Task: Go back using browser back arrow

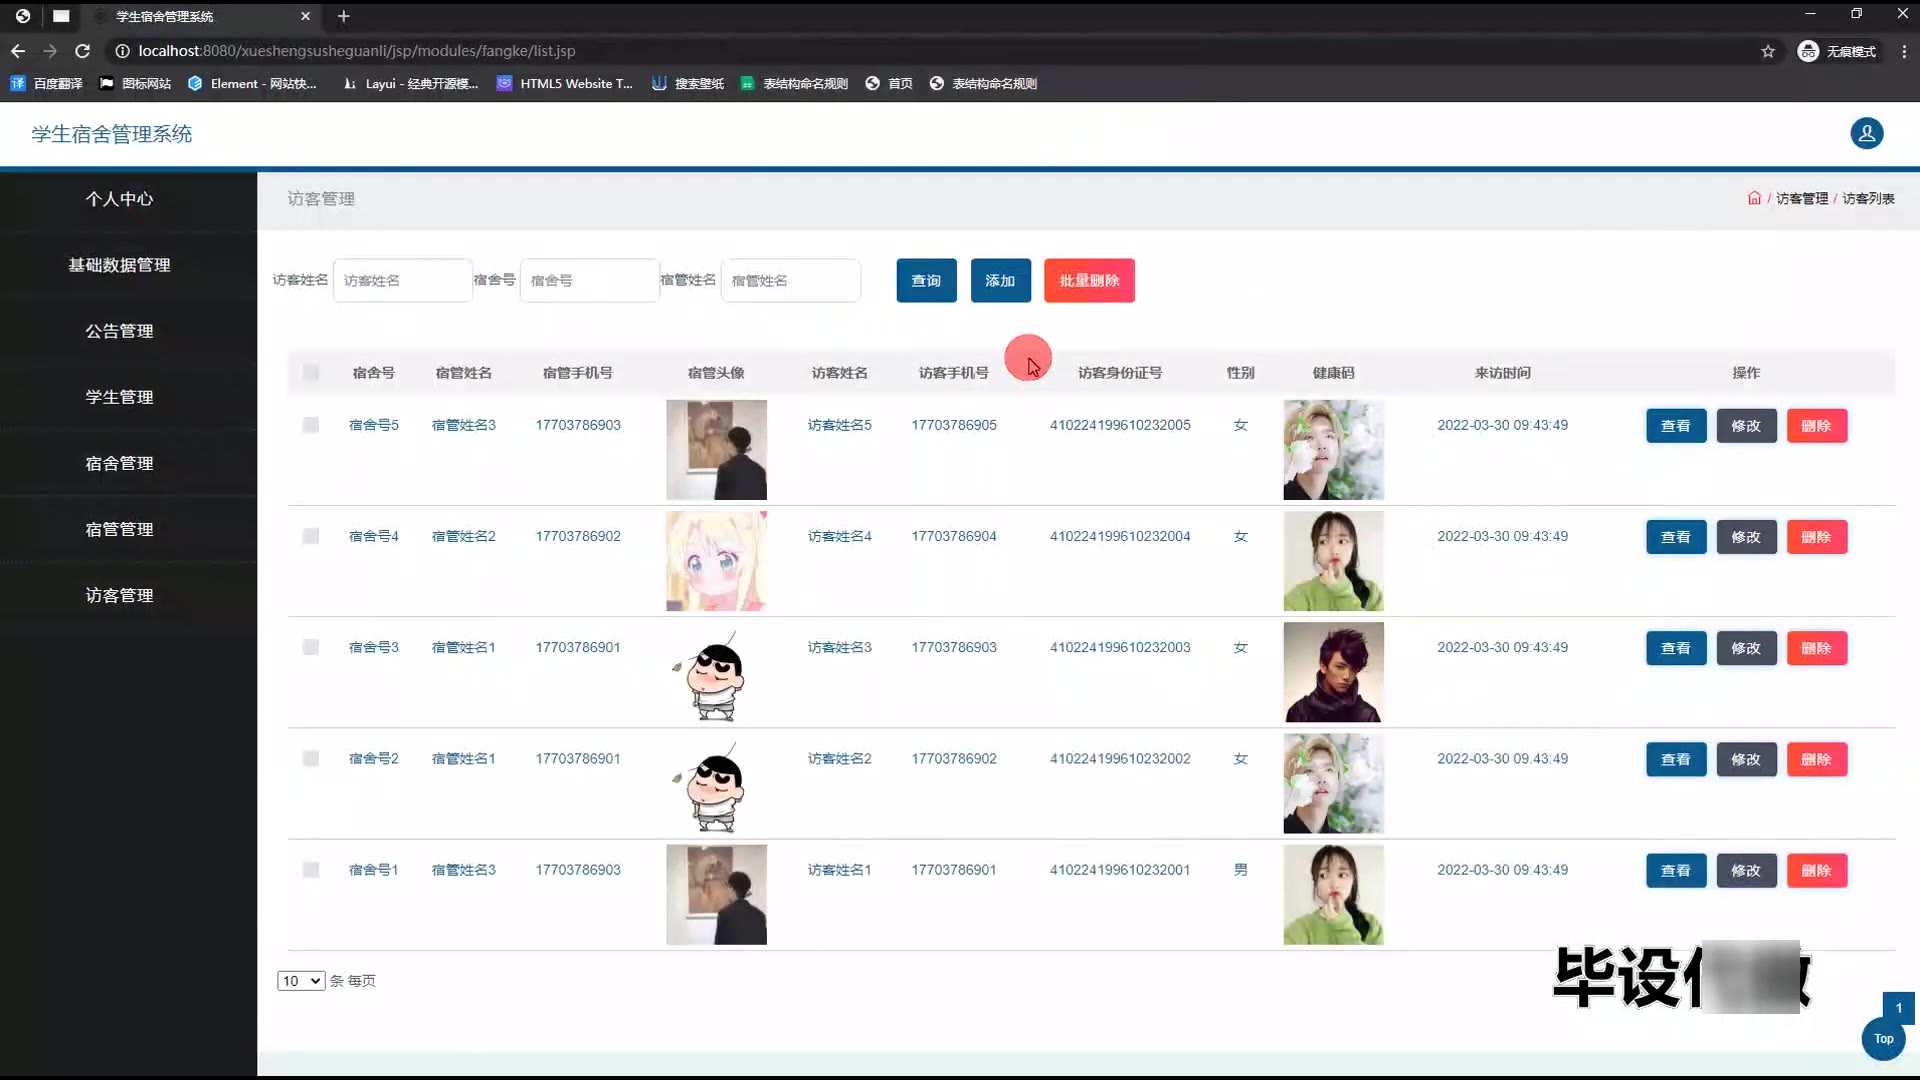Action: pos(18,51)
